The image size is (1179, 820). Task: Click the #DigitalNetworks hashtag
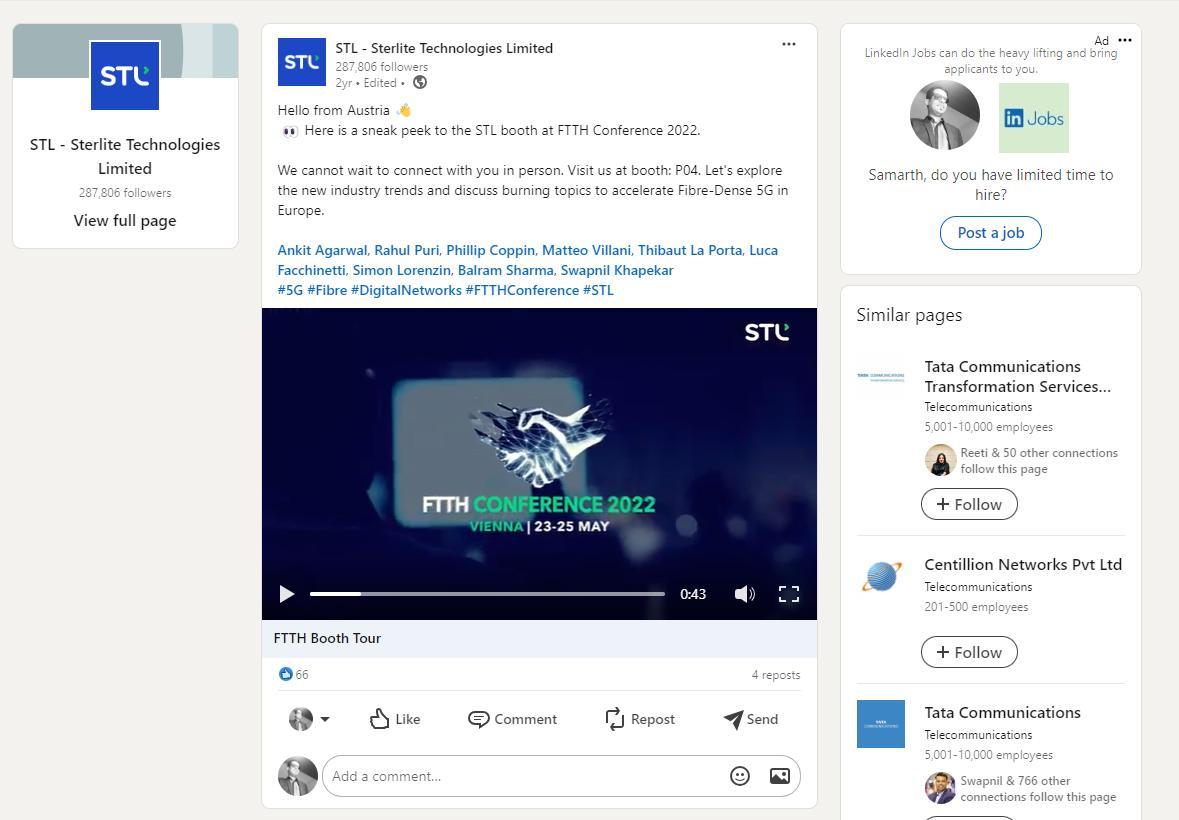406,290
